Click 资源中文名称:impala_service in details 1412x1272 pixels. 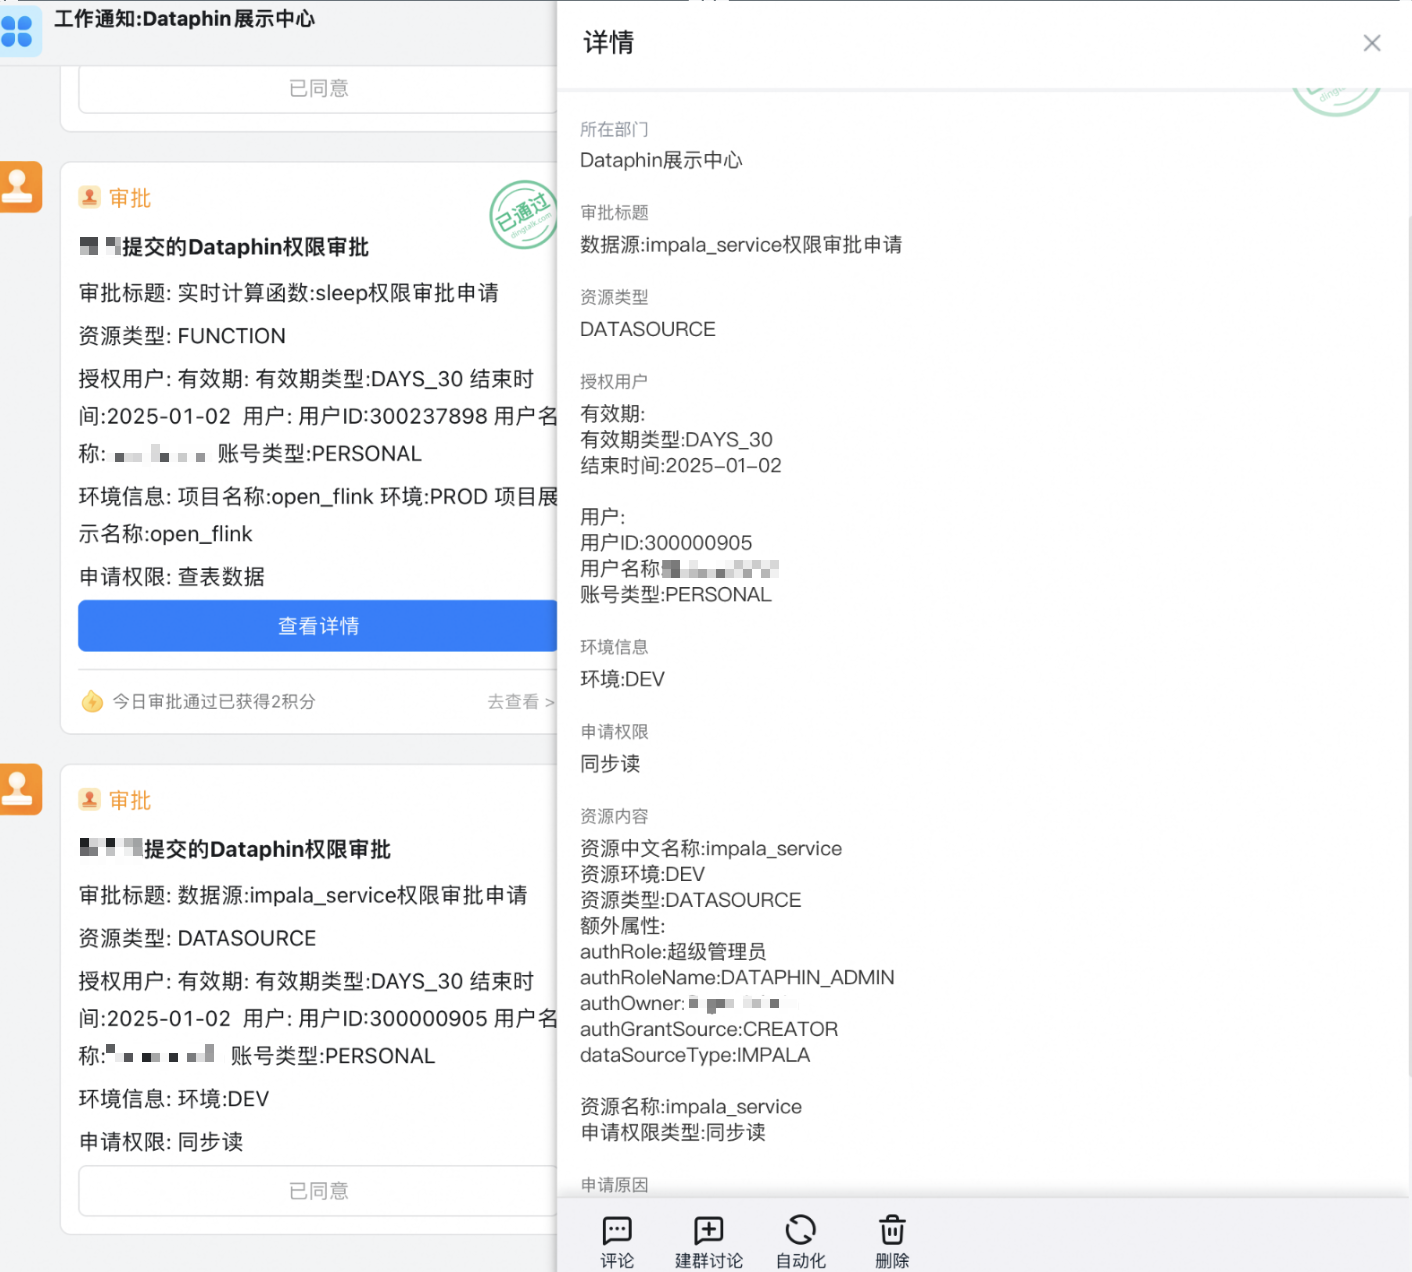click(x=711, y=848)
